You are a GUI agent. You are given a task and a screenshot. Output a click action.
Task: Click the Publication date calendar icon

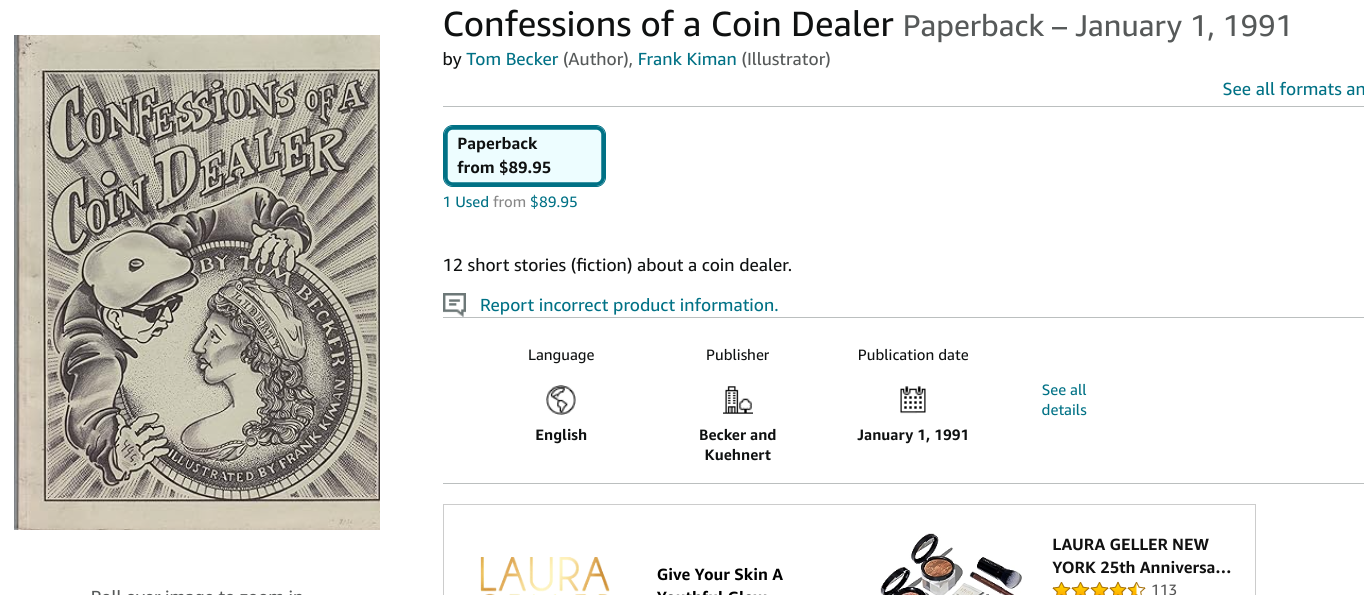coord(912,400)
